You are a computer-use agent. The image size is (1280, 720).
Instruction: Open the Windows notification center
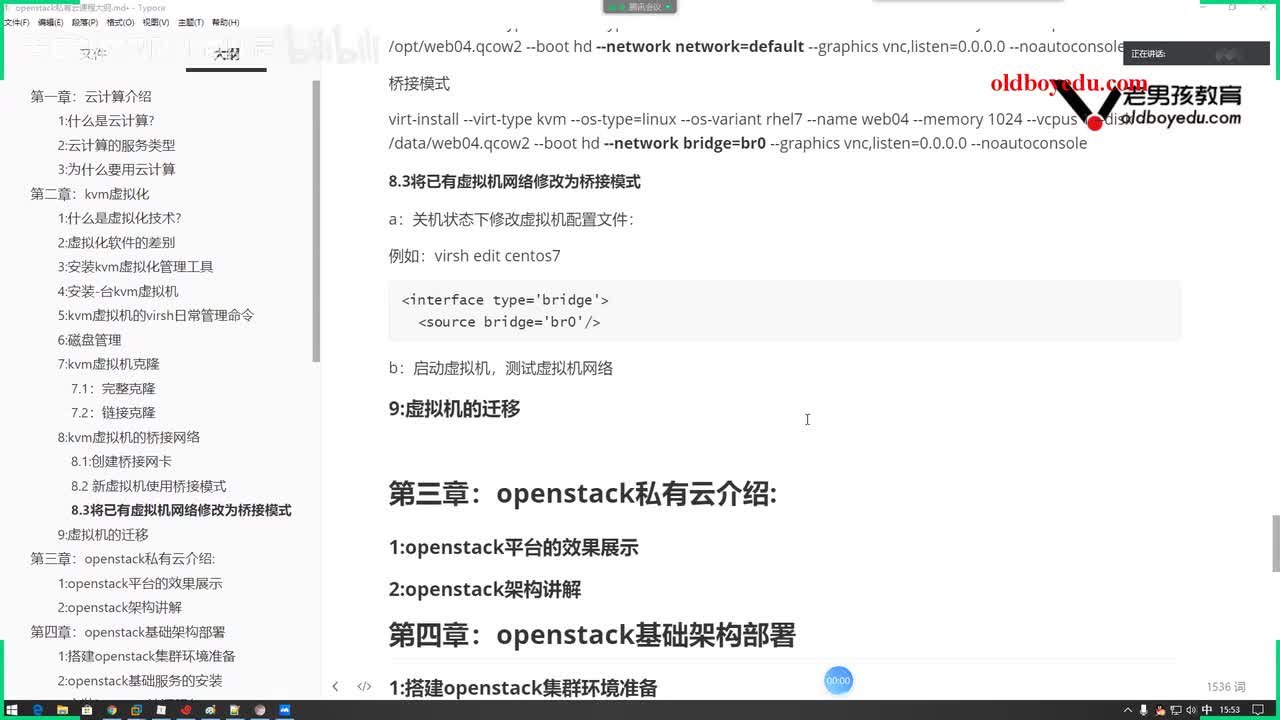1258,709
